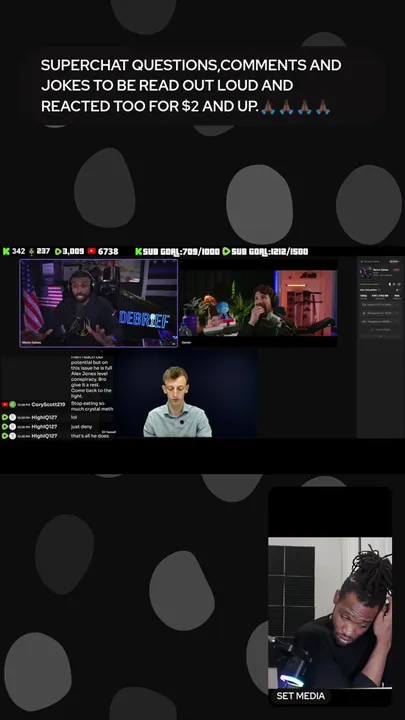Click the microphone listener count icon
The image size is (405, 720).
(32, 251)
